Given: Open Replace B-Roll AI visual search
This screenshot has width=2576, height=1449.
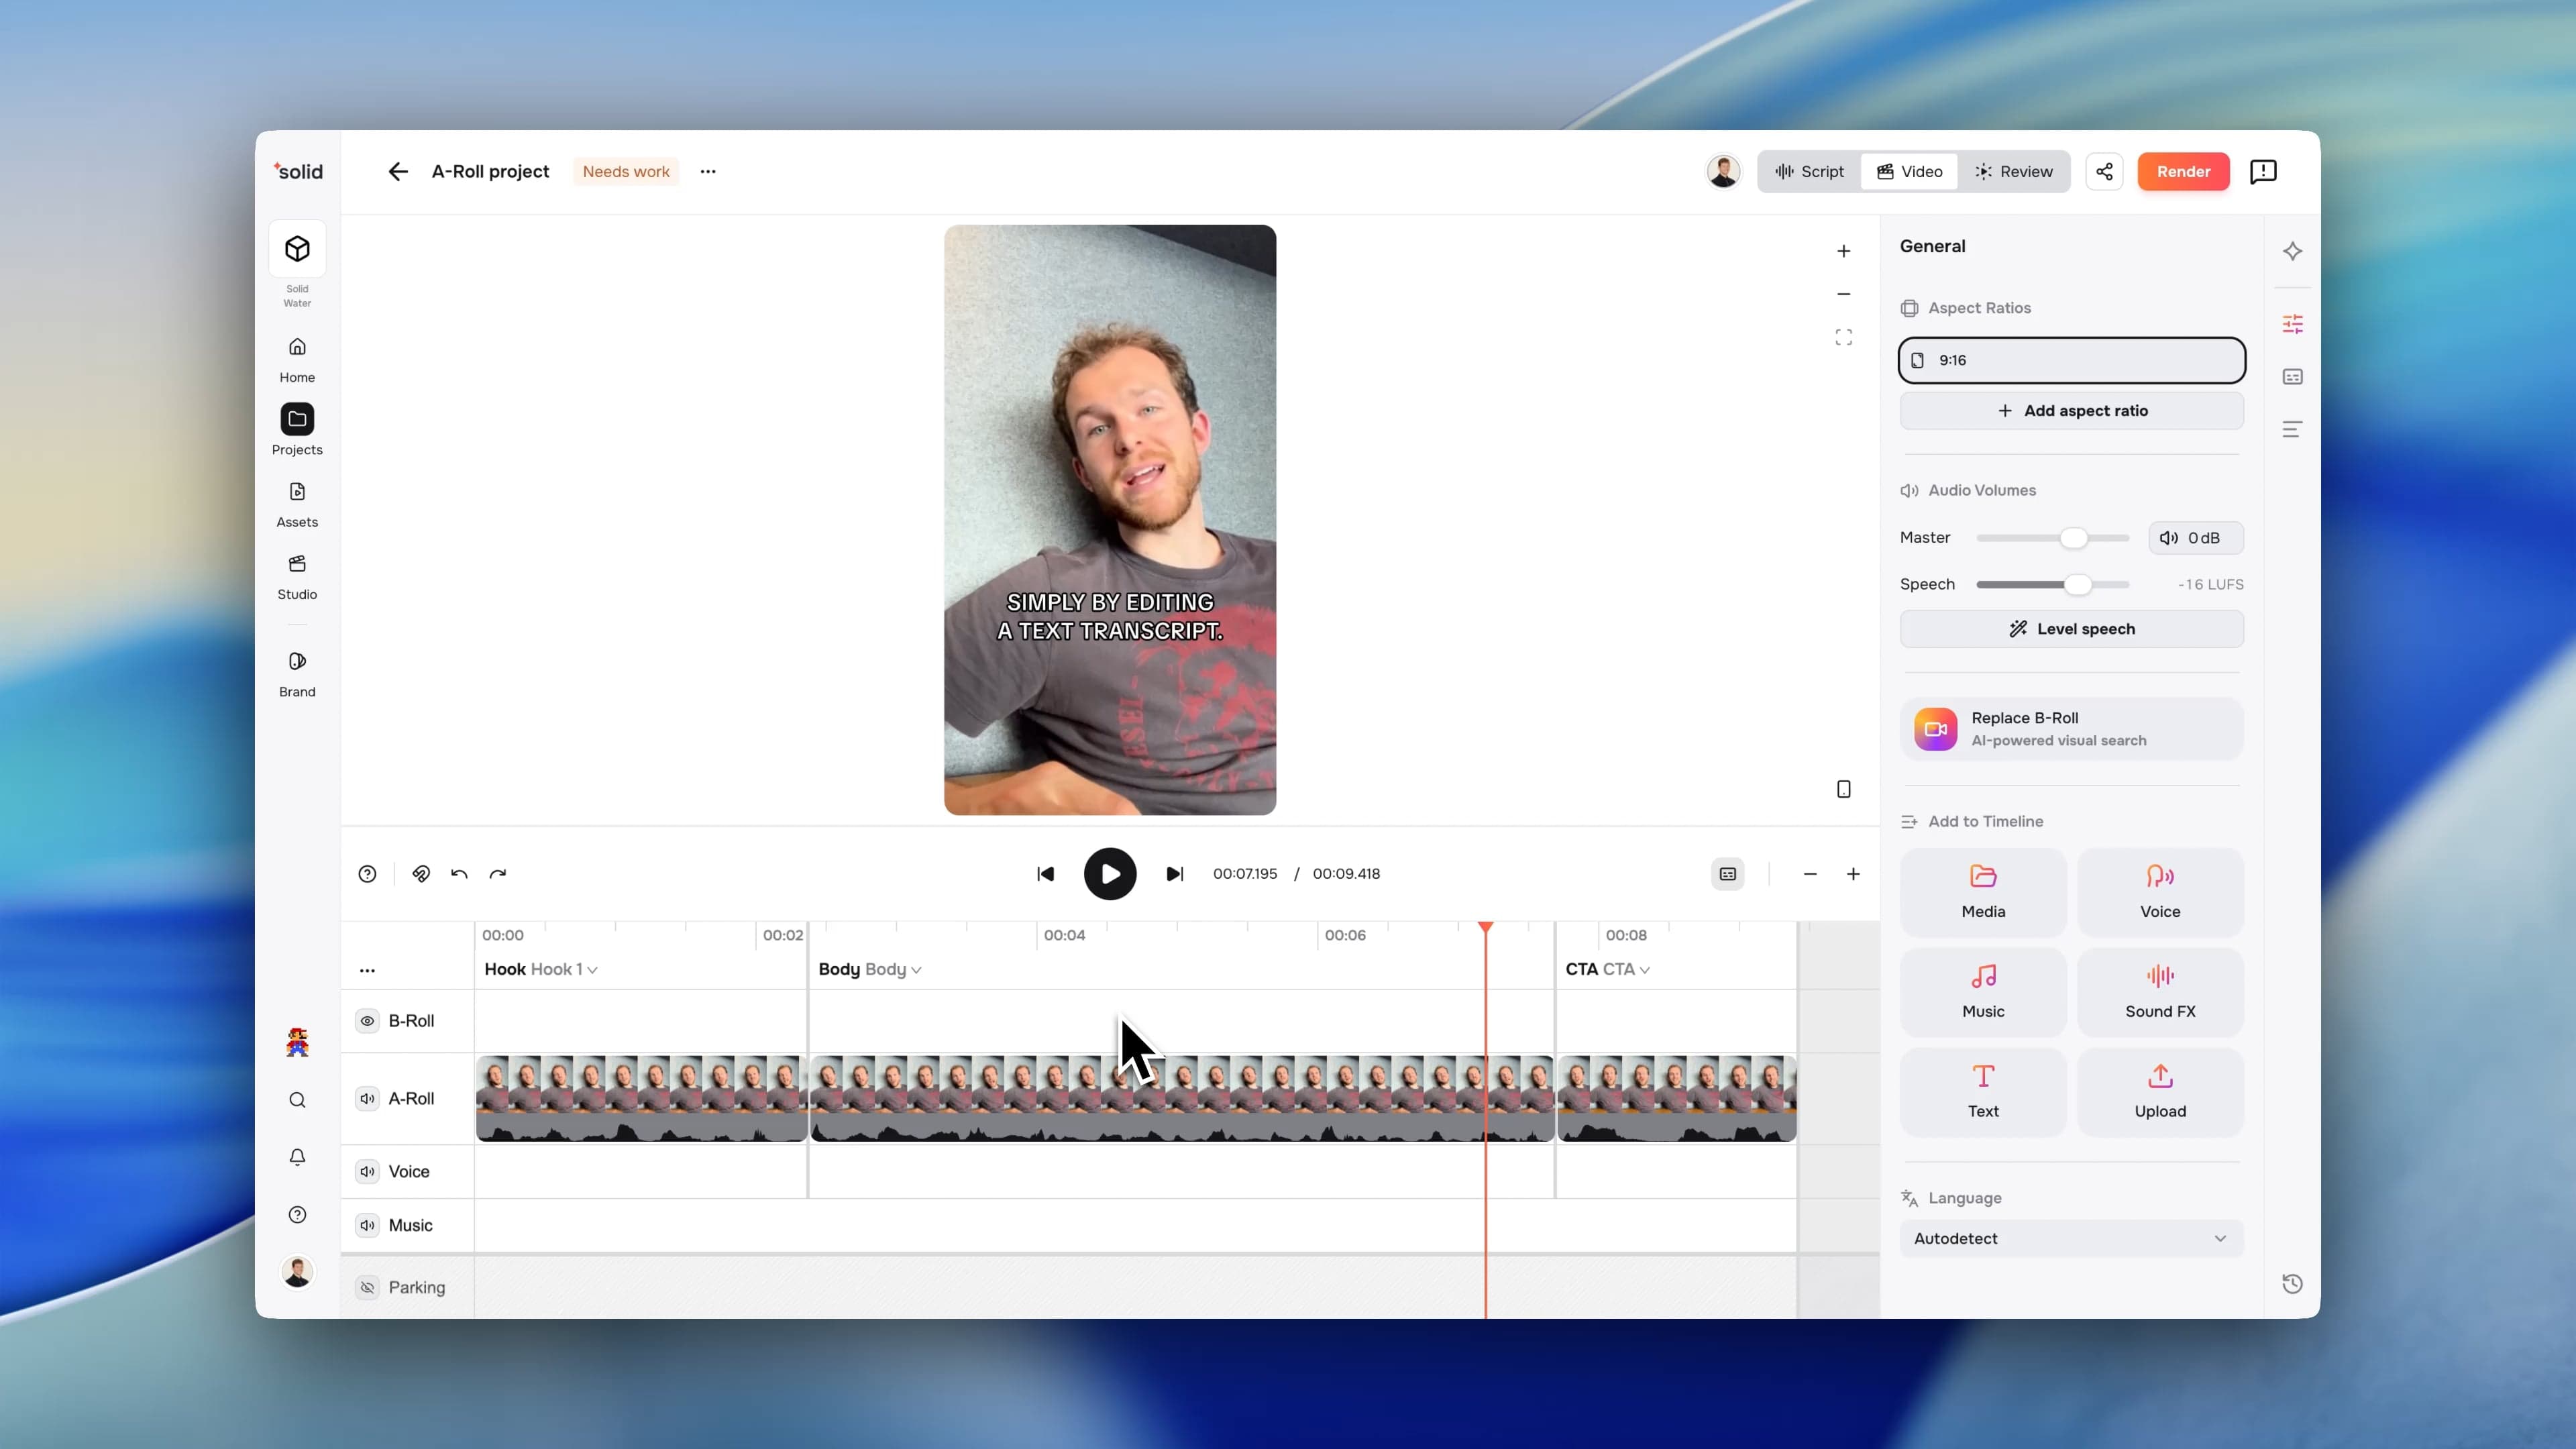Looking at the screenshot, I should pos(2071,729).
